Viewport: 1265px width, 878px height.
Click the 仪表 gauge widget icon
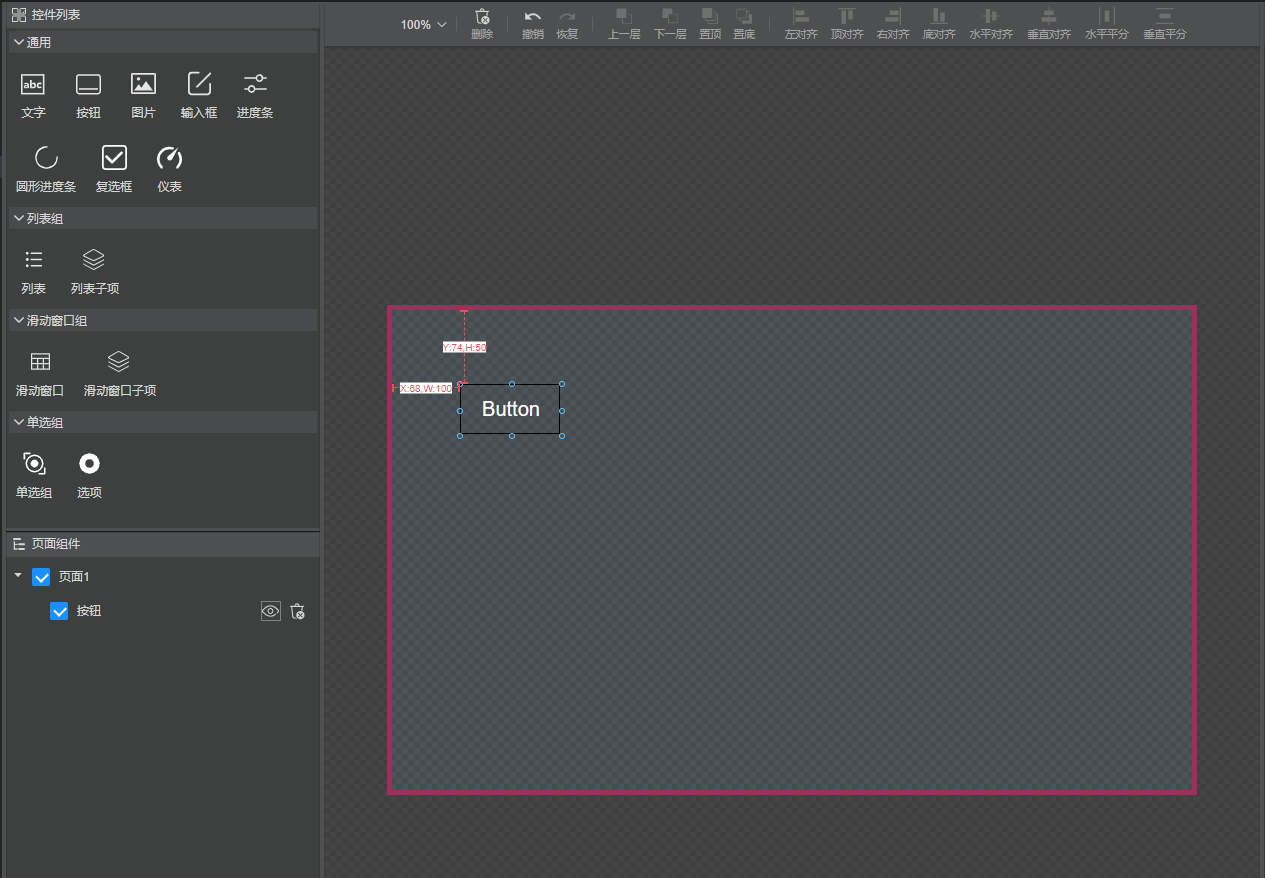click(170, 158)
